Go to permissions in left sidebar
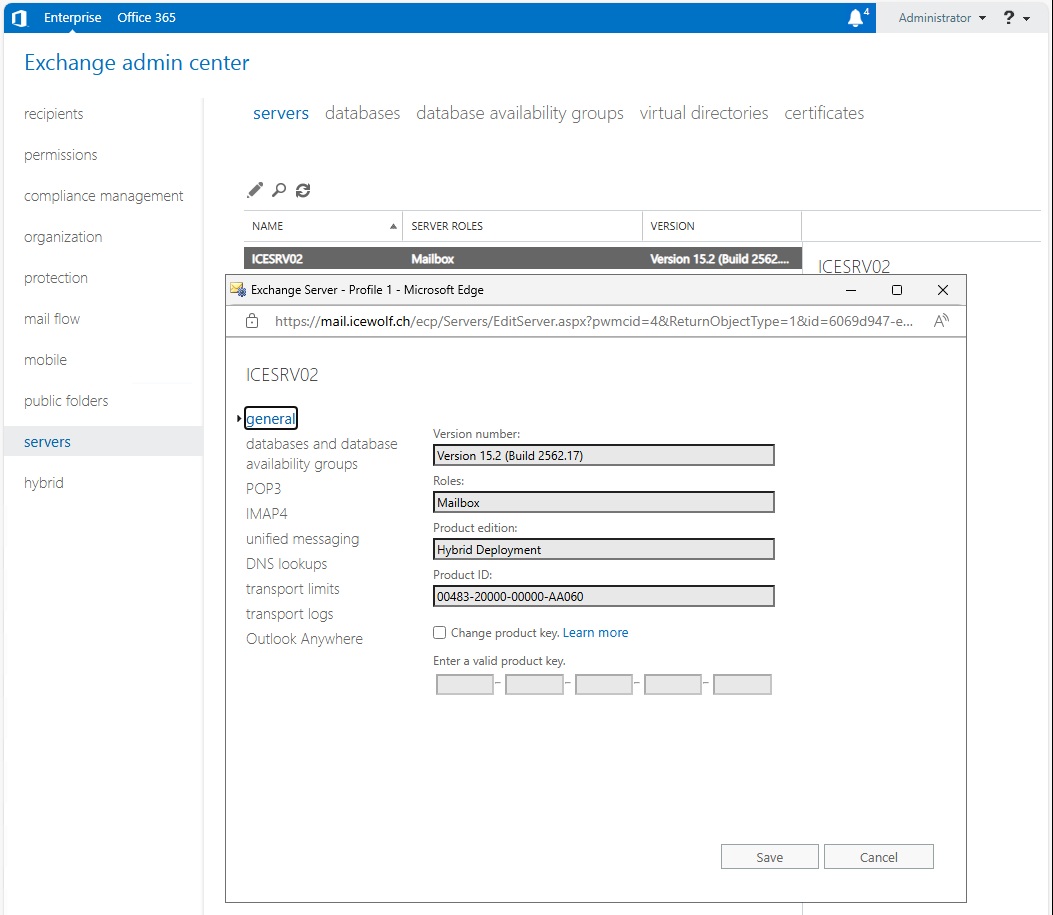1053x915 pixels. [x=60, y=155]
